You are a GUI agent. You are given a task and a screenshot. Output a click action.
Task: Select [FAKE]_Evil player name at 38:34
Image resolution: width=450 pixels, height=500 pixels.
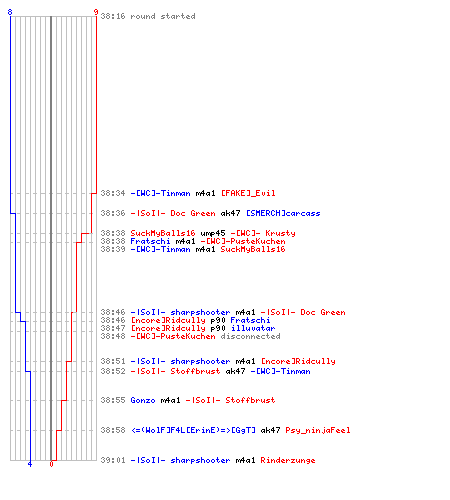(248, 193)
